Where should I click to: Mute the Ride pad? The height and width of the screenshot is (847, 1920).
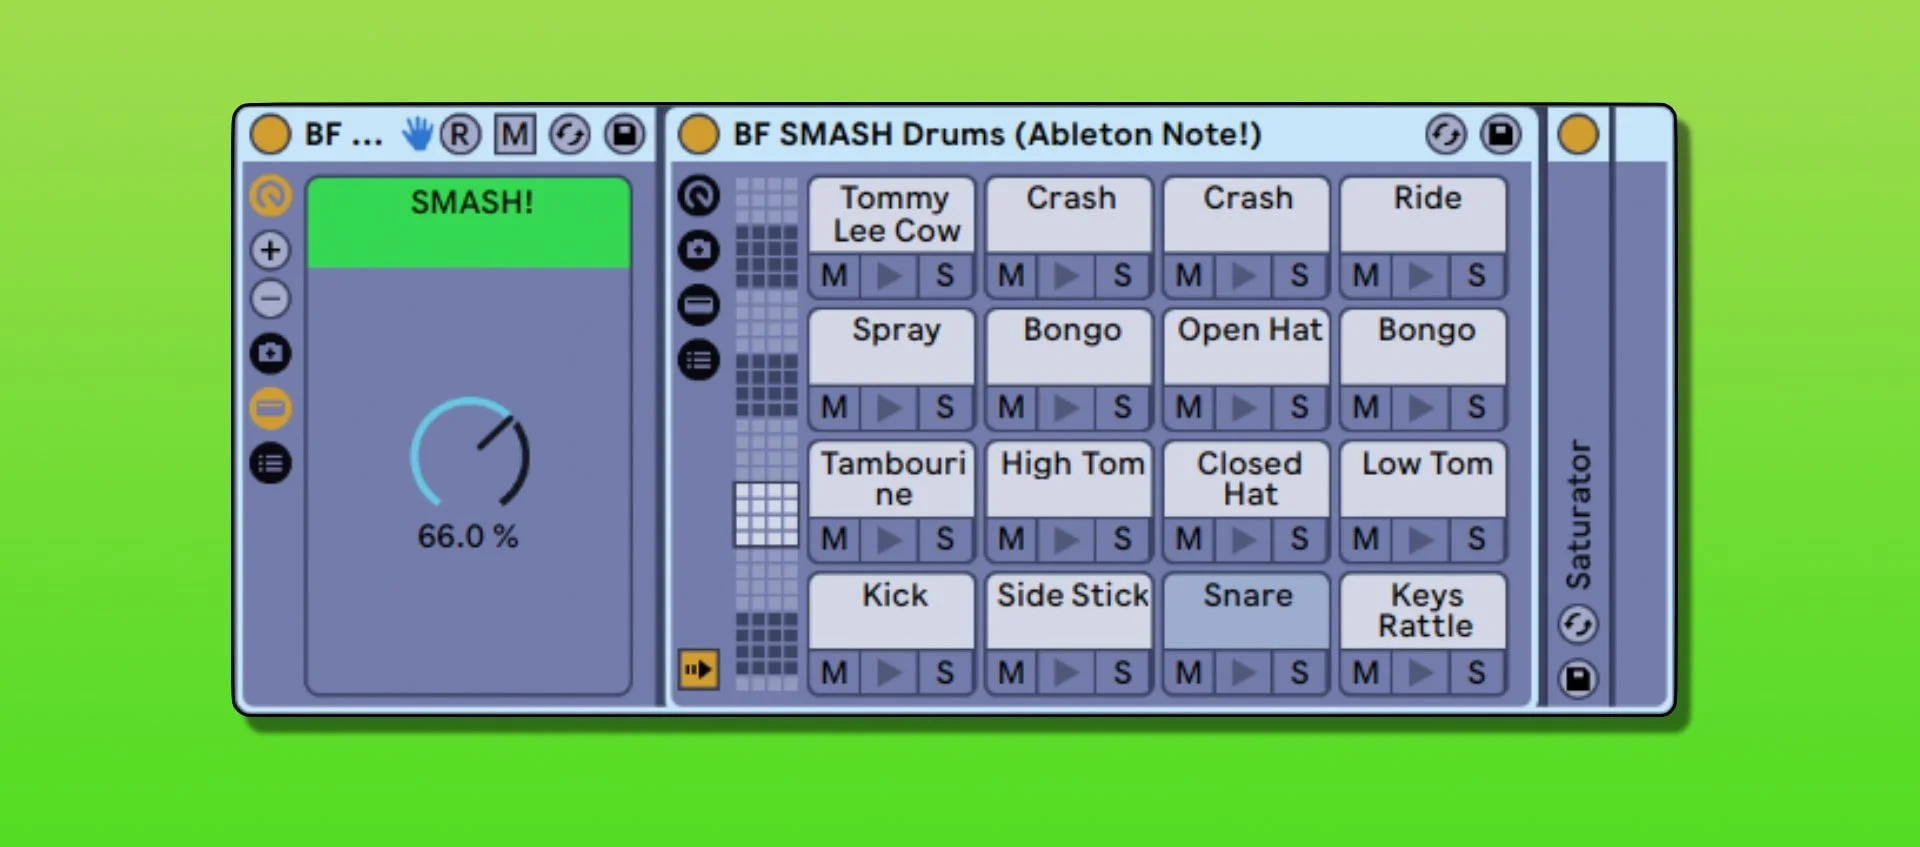click(1366, 276)
